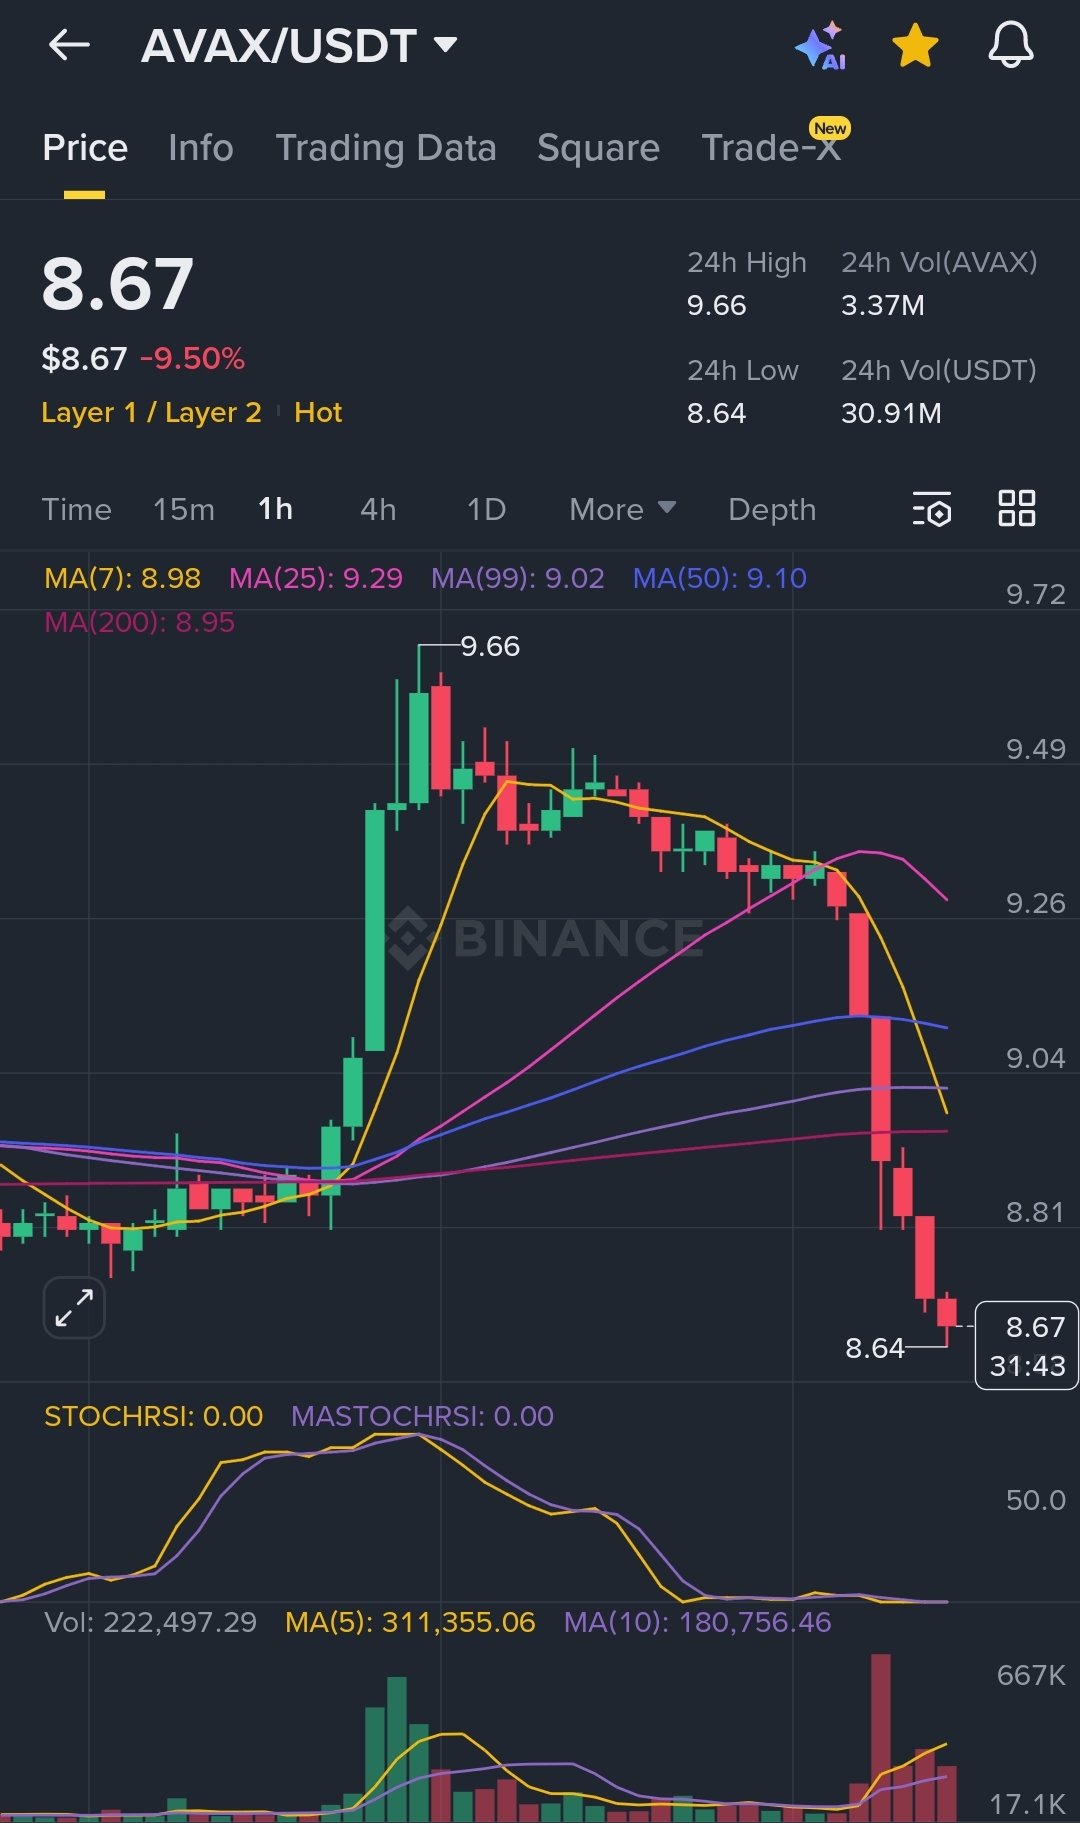Tap the volume MA(10): 180,756.46 label
Image resolution: width=1080 pixels, height=1823 pixels.
[x=698, y=1622]
